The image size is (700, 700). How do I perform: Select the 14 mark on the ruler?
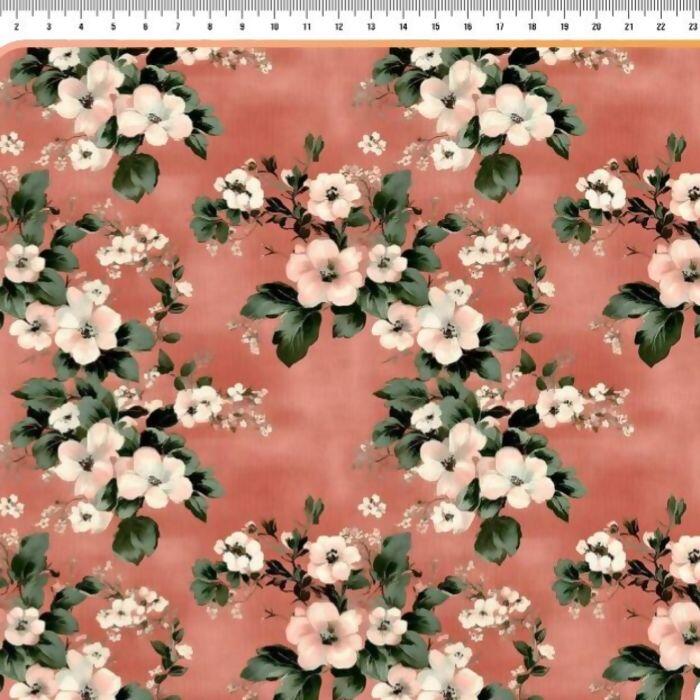(403, 27)
